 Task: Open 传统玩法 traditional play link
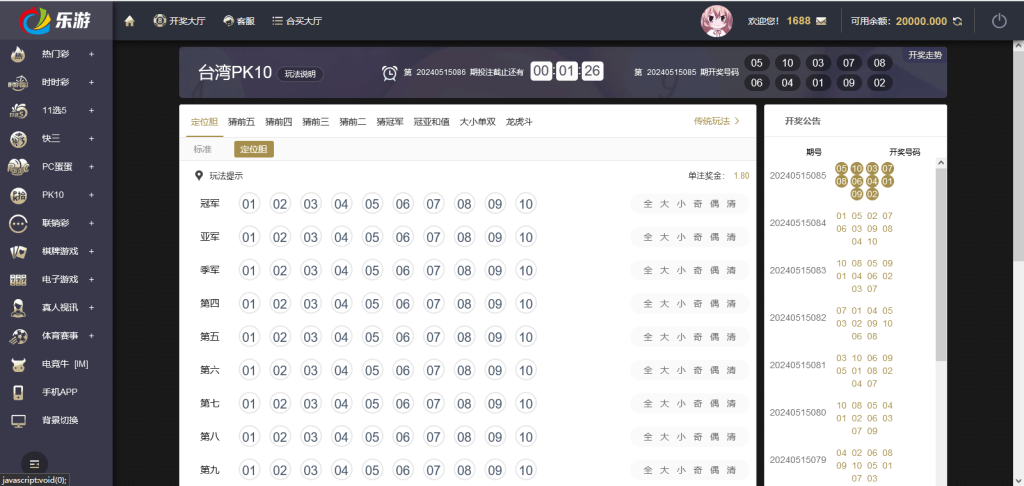(716, 121)
